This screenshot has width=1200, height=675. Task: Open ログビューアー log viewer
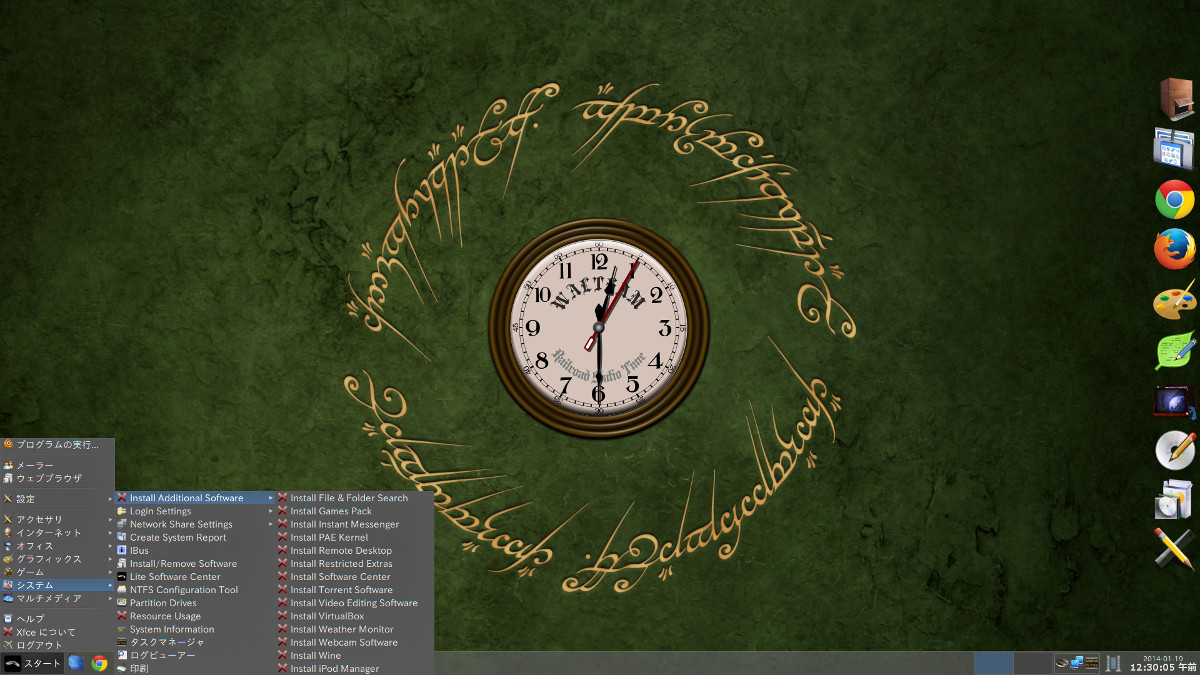195,655
